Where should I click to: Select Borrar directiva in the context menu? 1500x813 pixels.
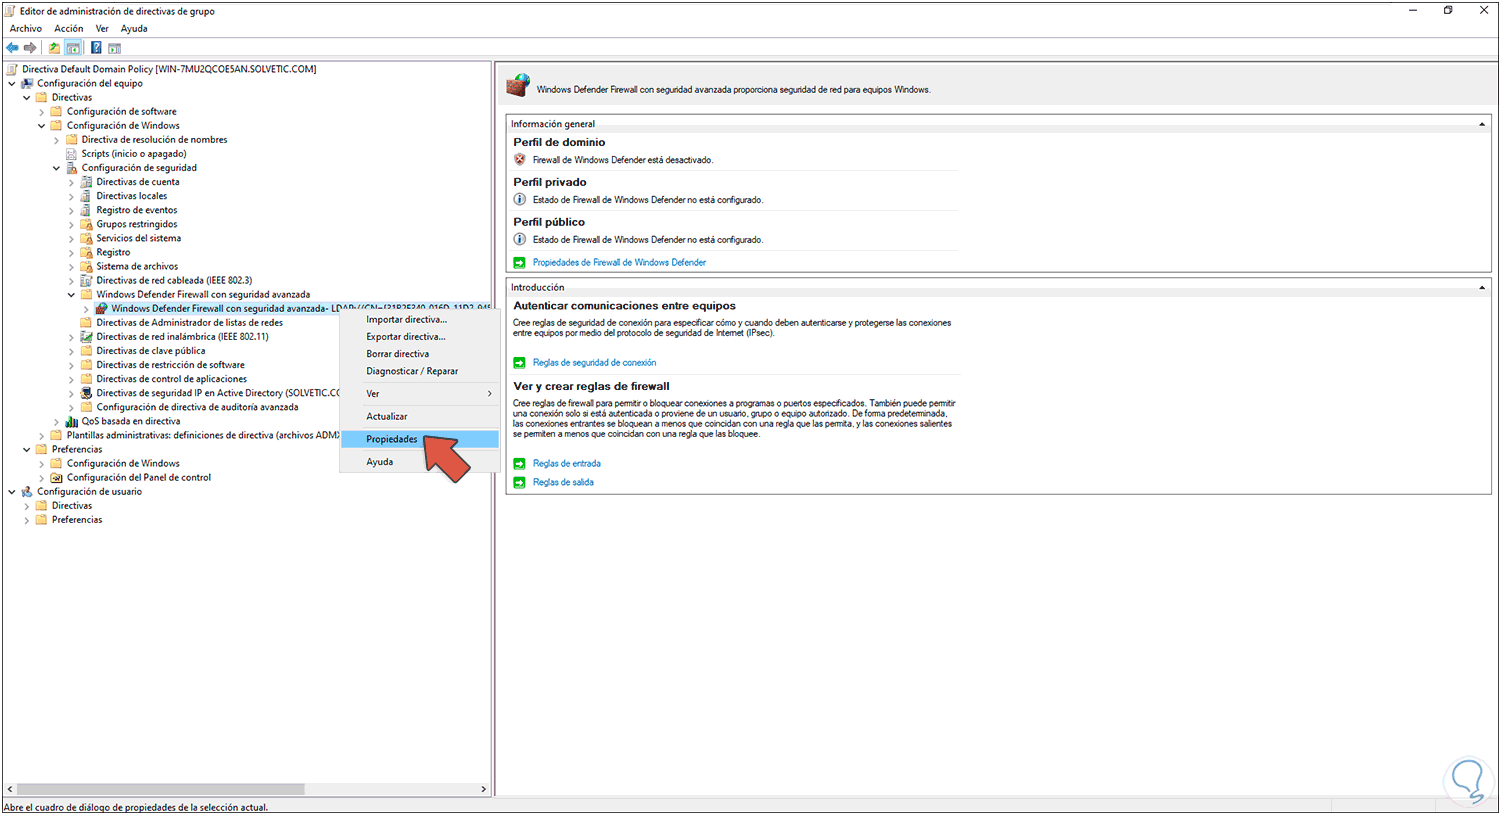[420, 354]
